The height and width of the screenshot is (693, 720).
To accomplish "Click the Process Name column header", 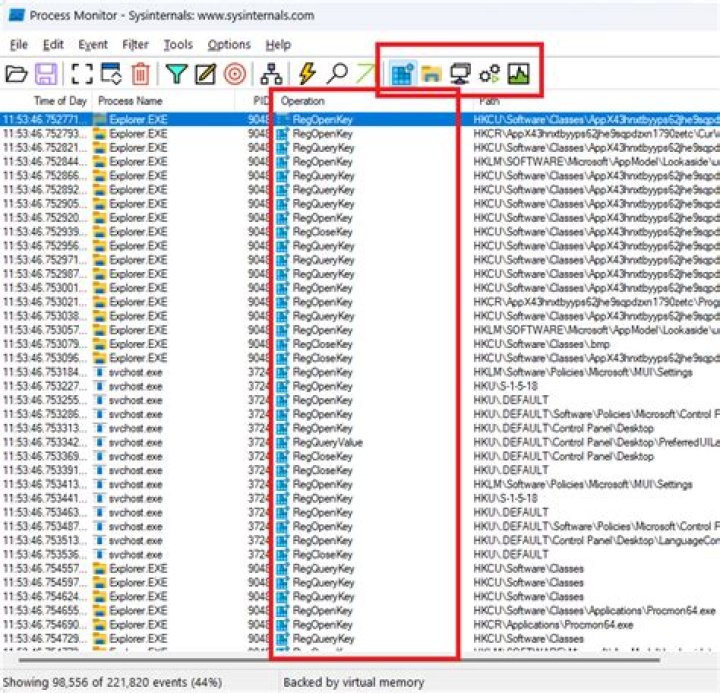I will pyautogui.click(x=163, y=101).
